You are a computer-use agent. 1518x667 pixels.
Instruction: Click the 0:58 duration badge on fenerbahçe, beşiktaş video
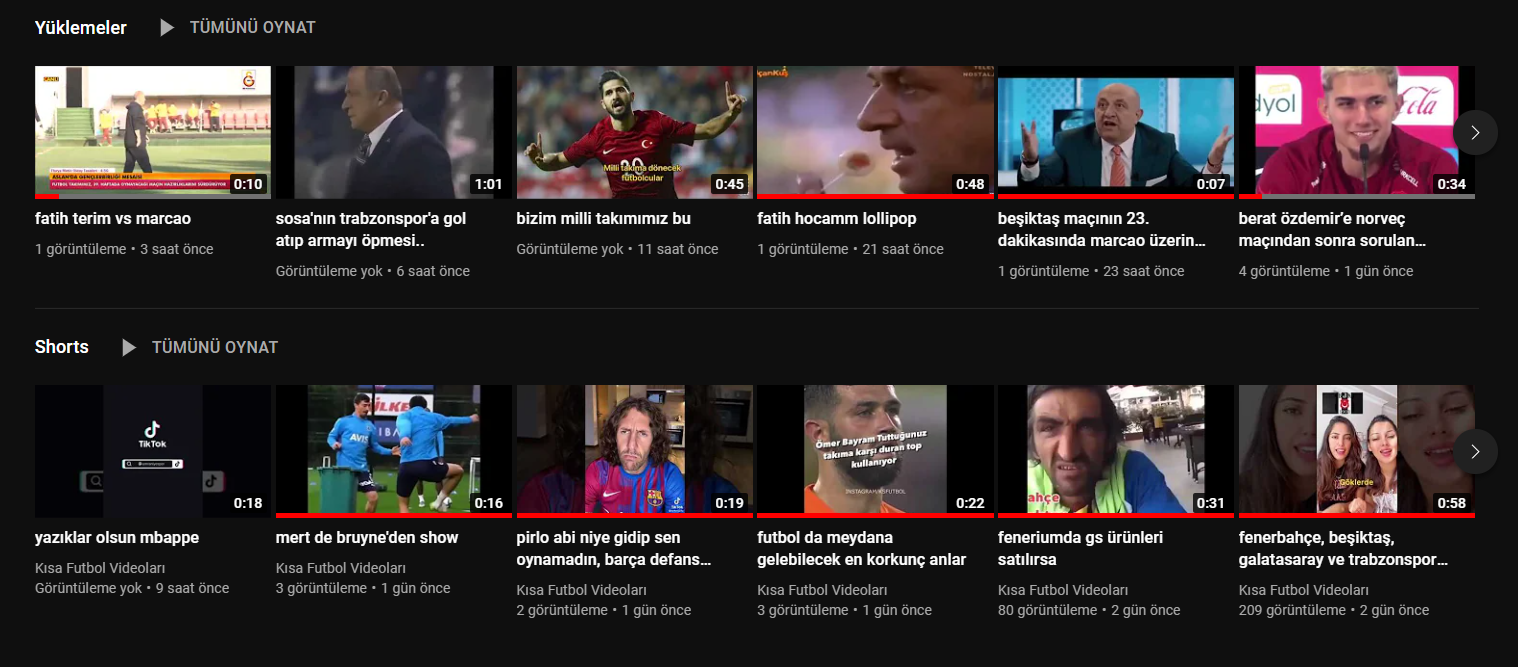(1452, 503)
